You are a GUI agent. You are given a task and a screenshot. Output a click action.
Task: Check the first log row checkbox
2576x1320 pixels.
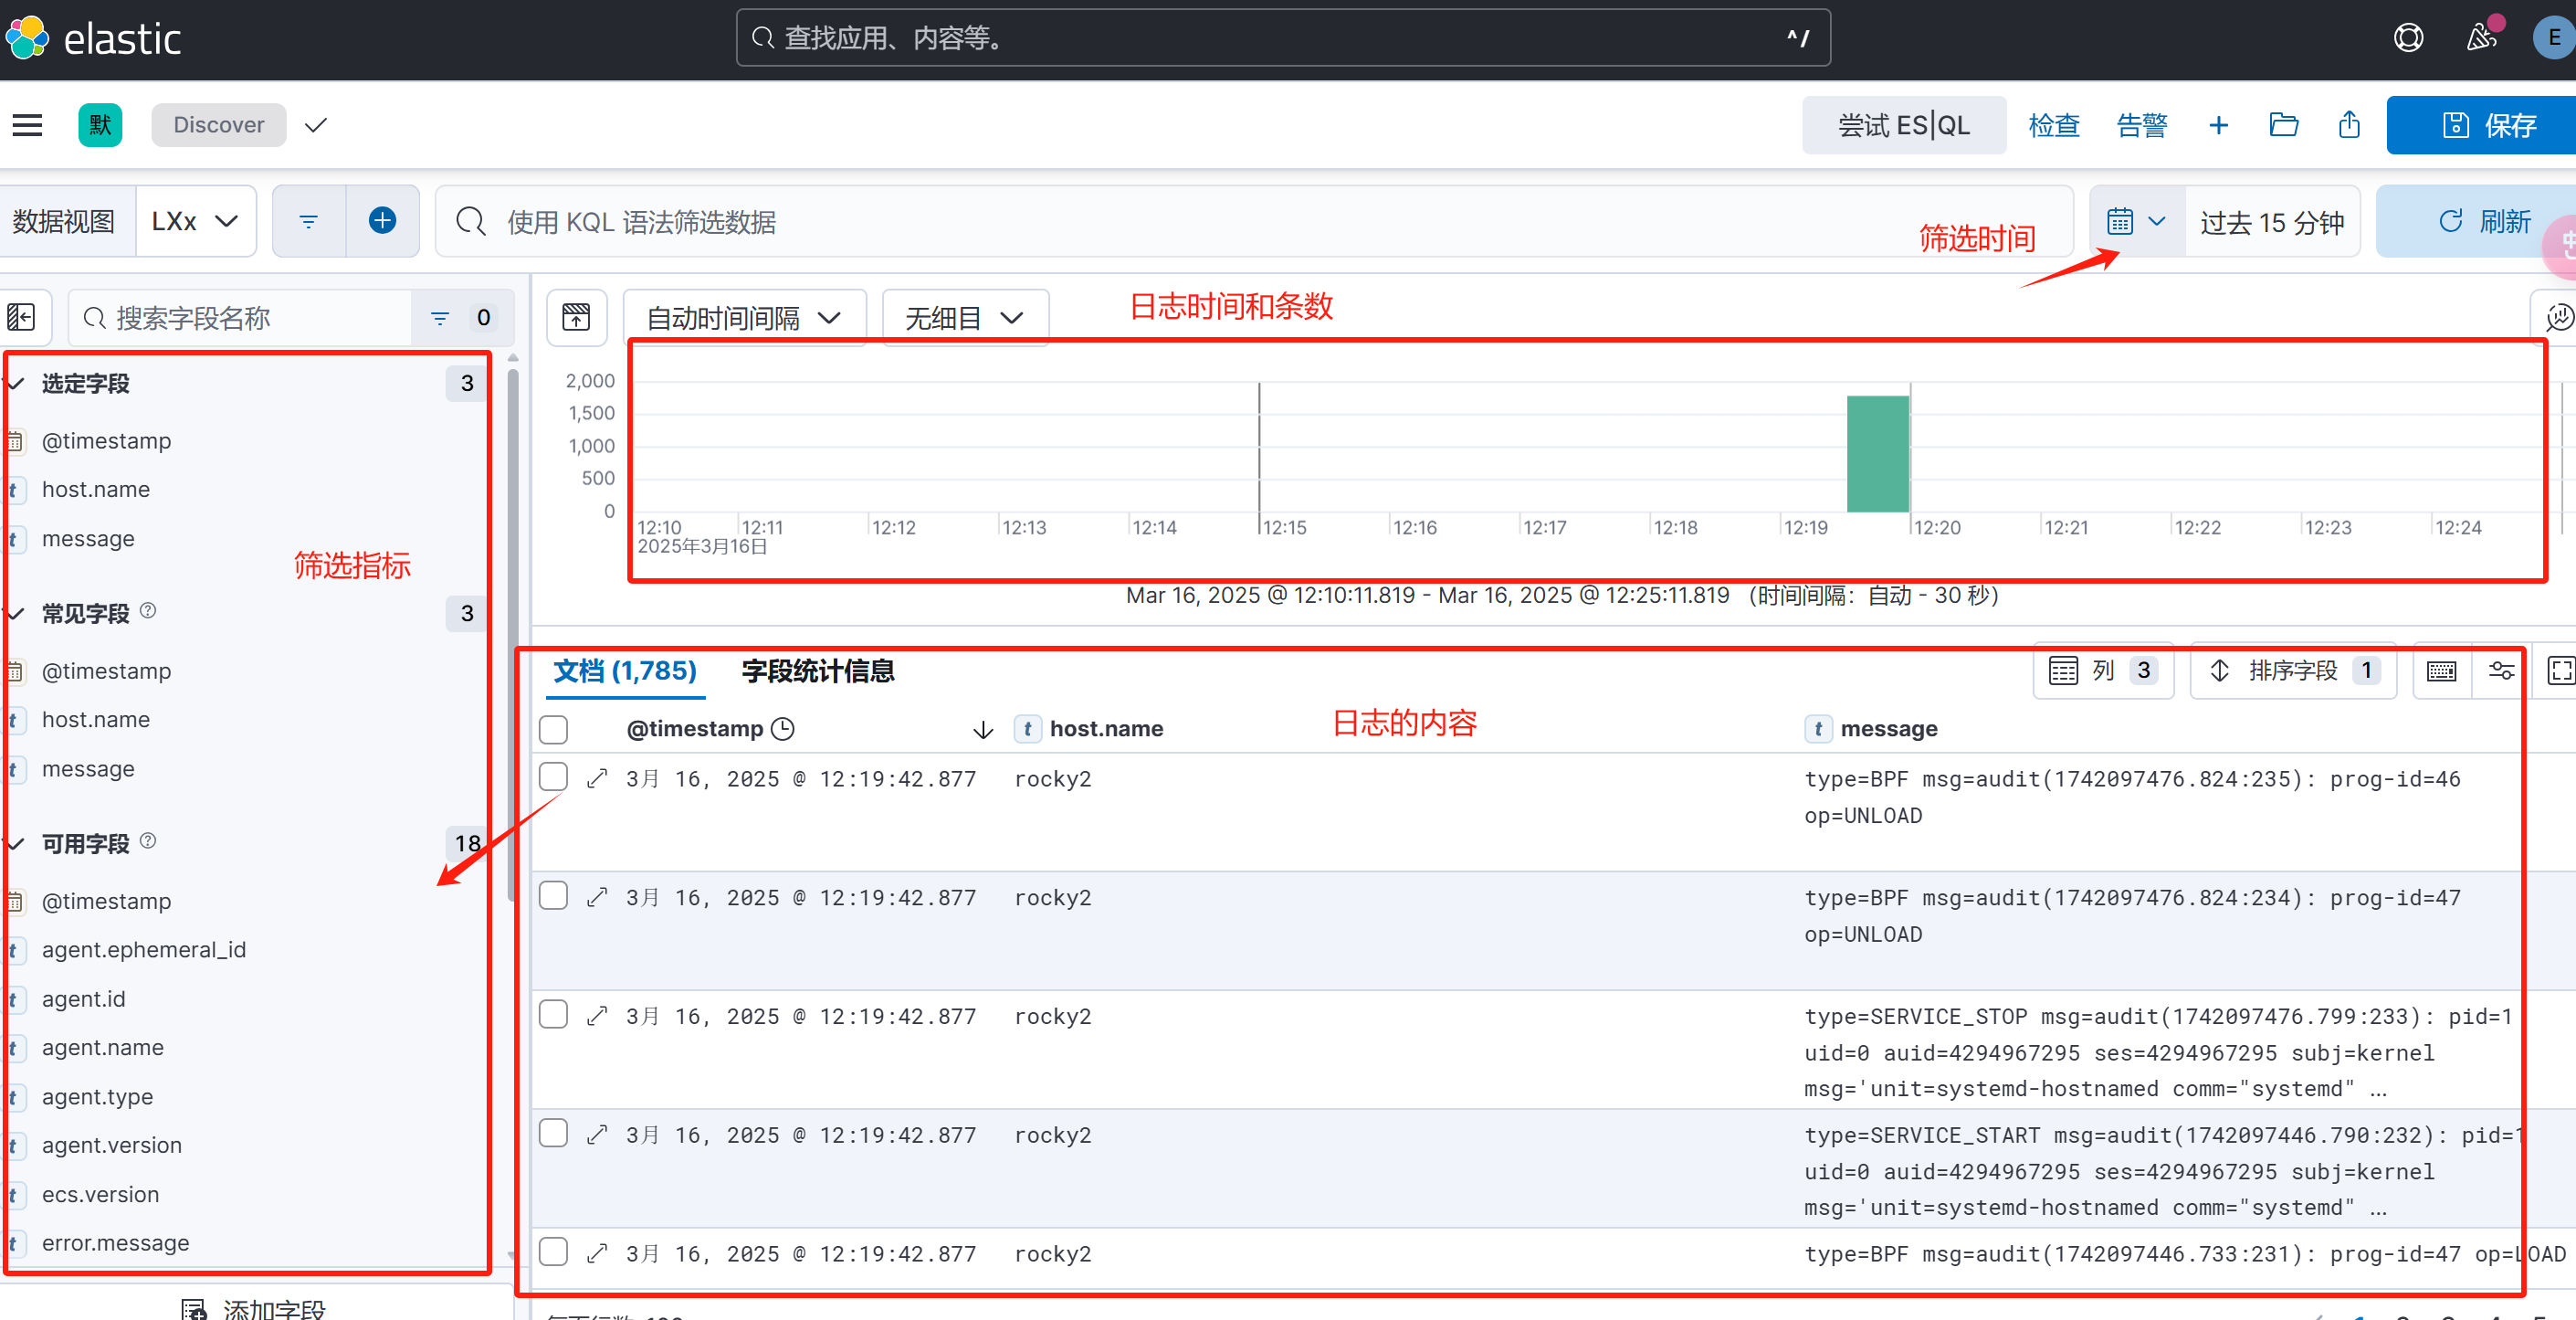click(553, 778)
